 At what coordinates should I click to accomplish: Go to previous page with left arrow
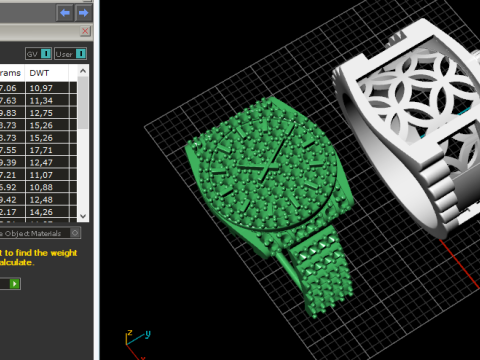pos(65,13)
